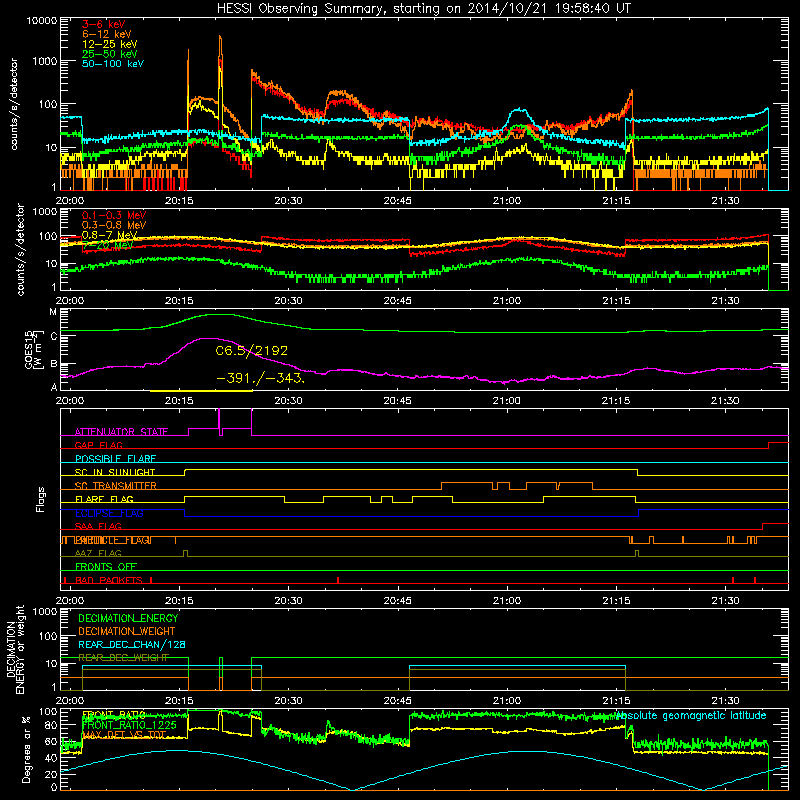Click the REAR_DEC_WEIGHT legend label
The height and width of the screenshot is (800, 800).
(123, 658)
